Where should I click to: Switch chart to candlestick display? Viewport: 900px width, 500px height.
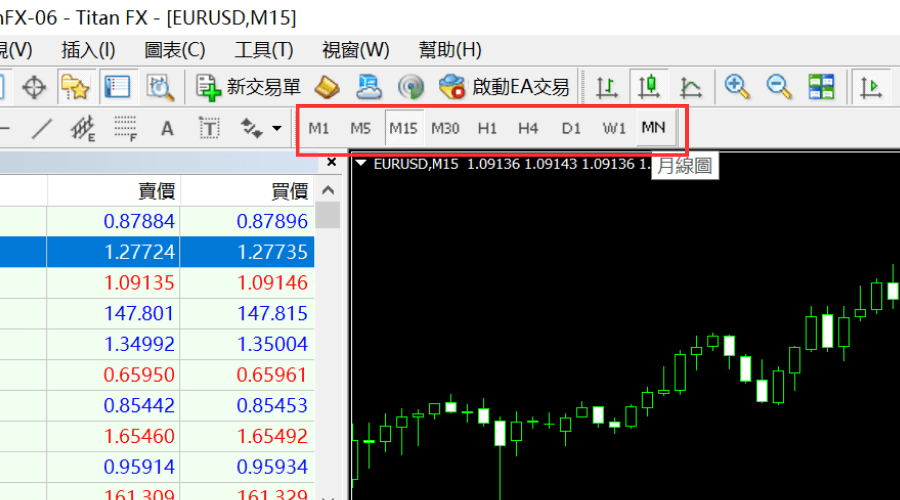tap(649, 87)
